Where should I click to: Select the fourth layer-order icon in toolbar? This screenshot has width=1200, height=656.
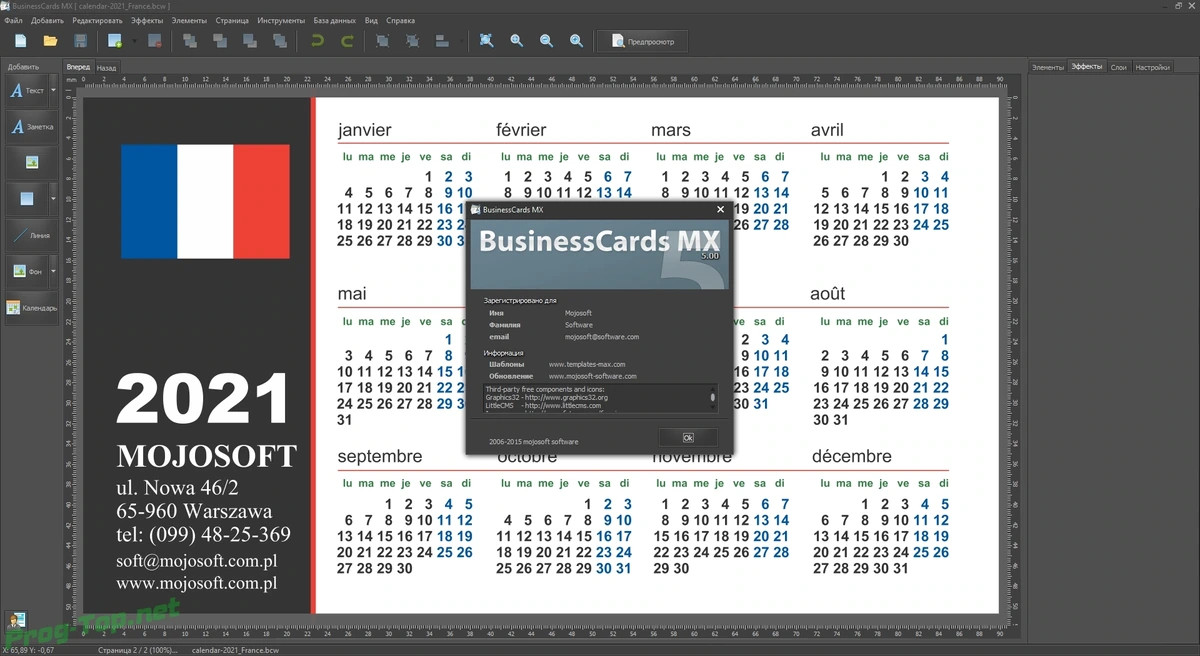click(x=280, y=41)
